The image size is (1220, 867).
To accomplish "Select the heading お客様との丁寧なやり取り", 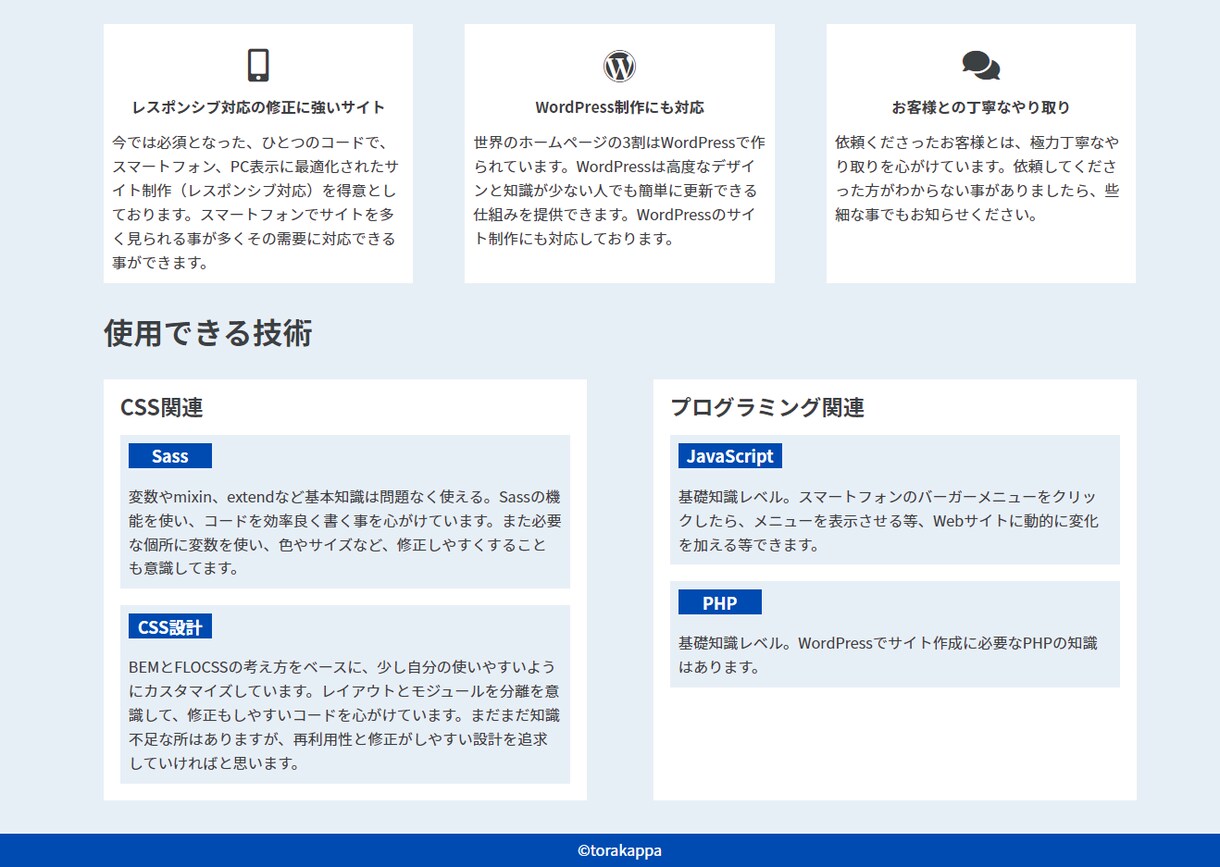I will [x=981, y=107].
